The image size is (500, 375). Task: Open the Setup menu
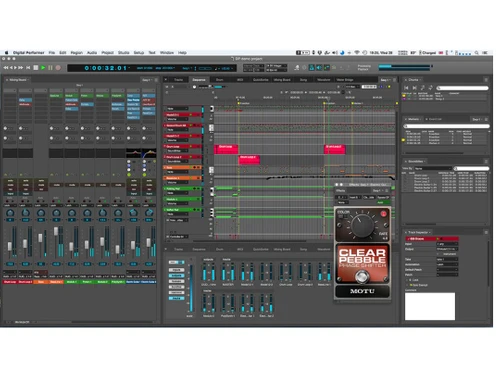coord(139,53)
